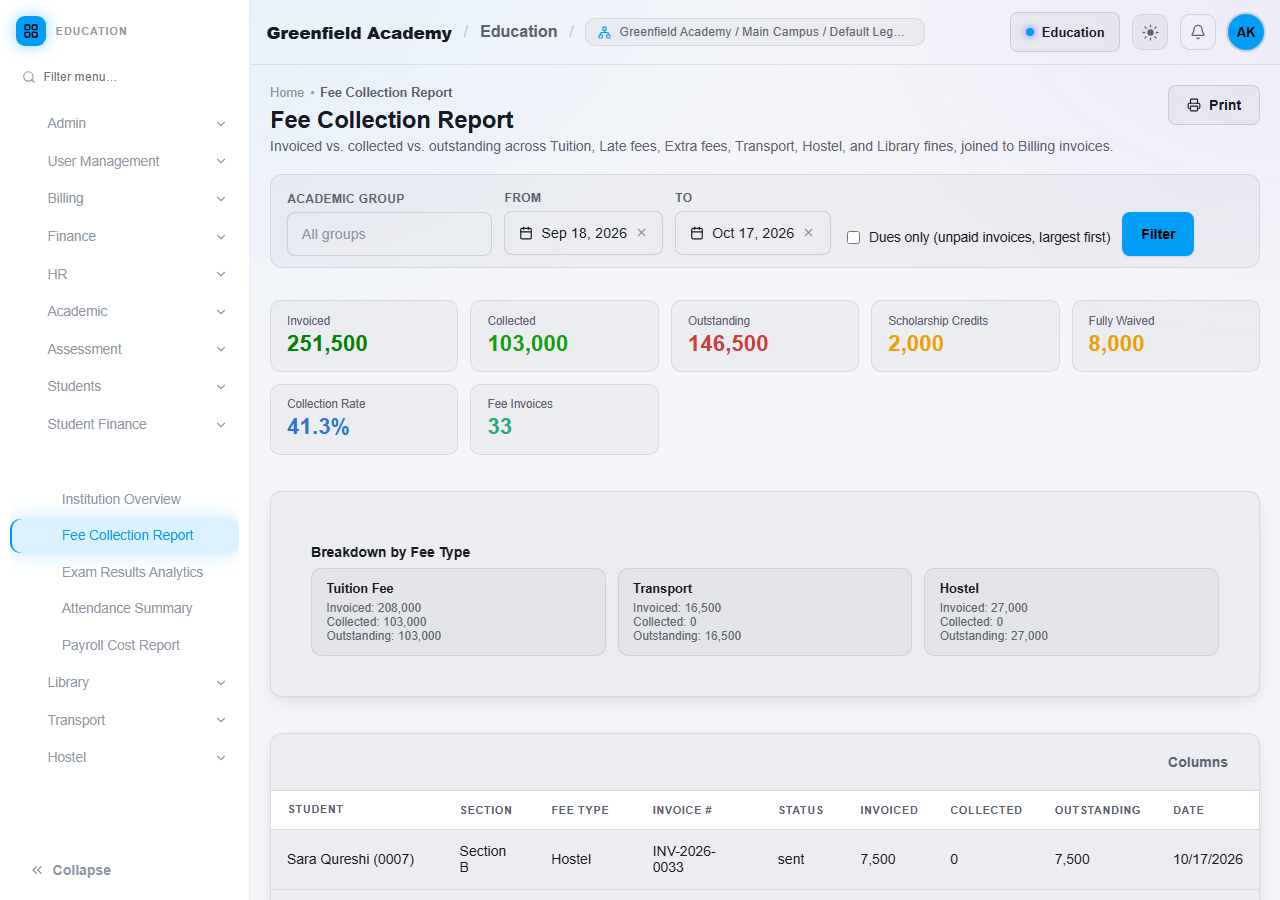Open the AK user avatar menu
The height and width of the screenshot is (900, 1280).
point(1246,32)
